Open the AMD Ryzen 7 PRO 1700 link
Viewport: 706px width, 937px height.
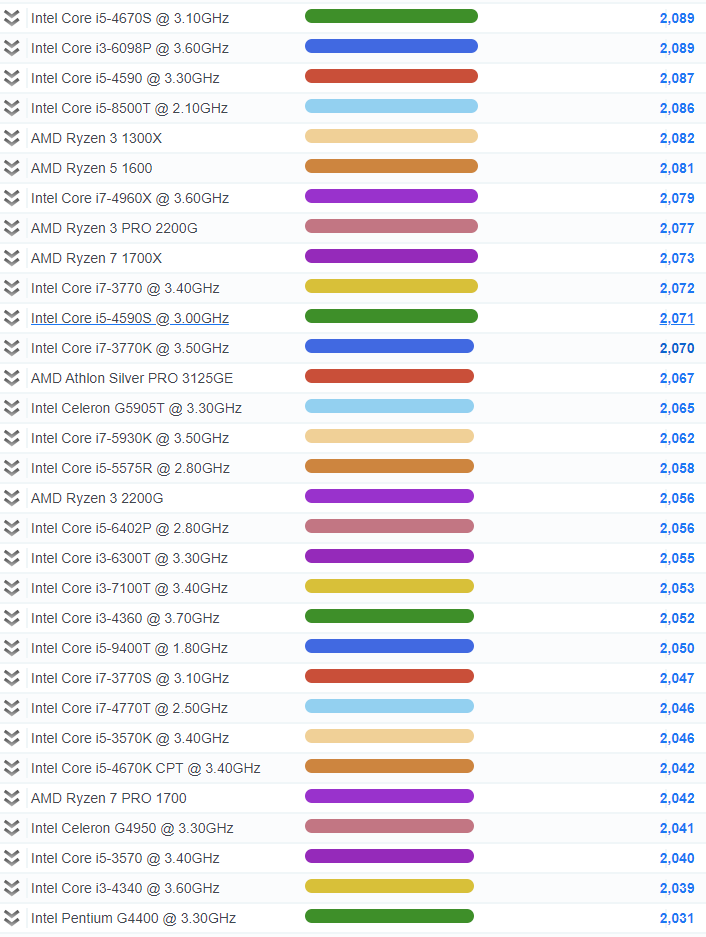click(109, 798)
